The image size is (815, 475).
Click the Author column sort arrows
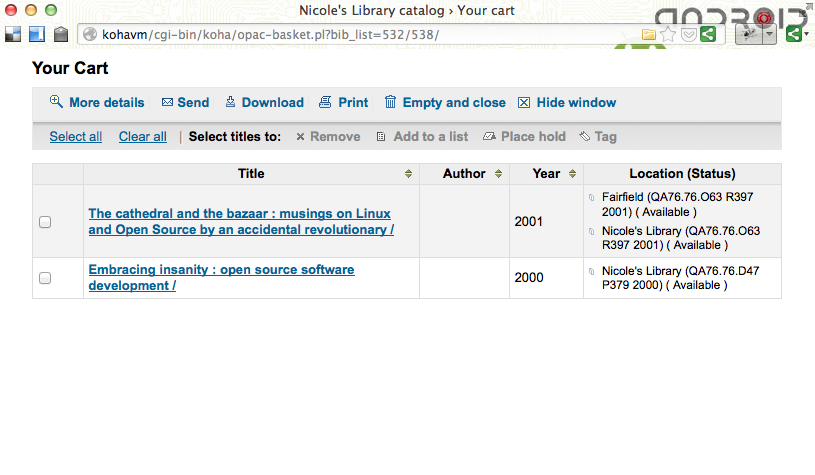[x=498, y=174]
